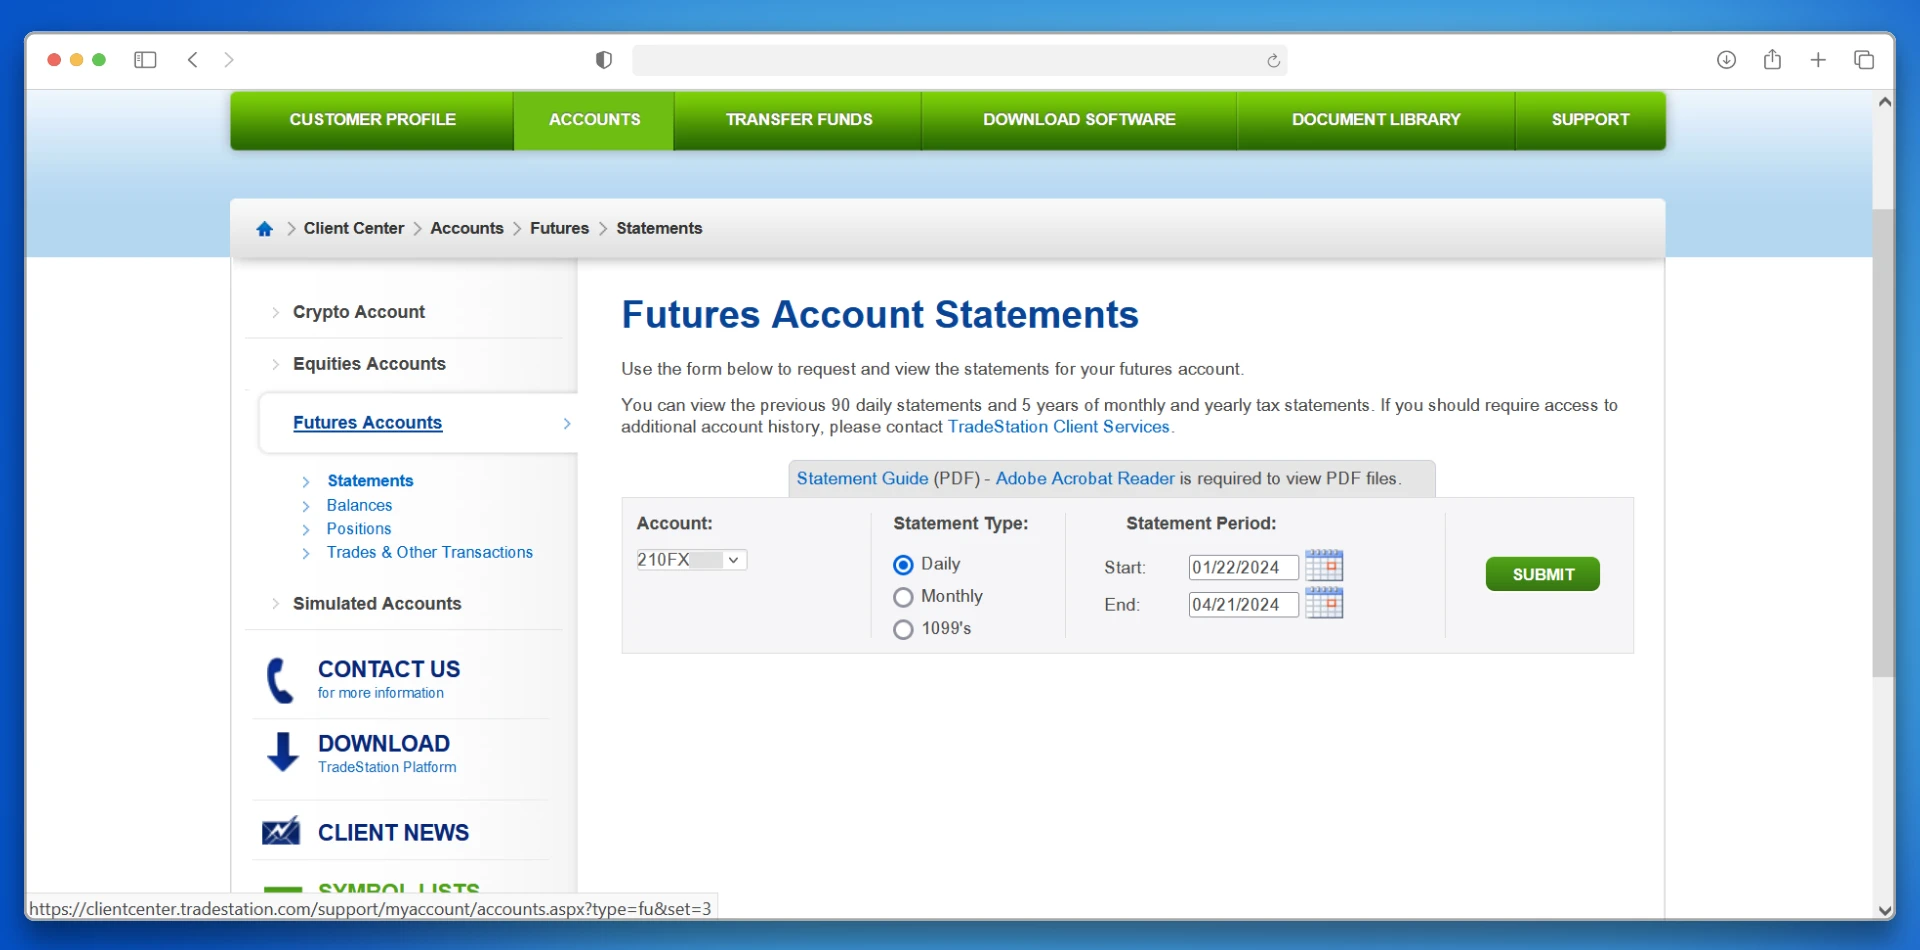Viewport: 1920px width, 950px height.
Task: Click the Client News chart icon
Action: [x=281, y=832]
